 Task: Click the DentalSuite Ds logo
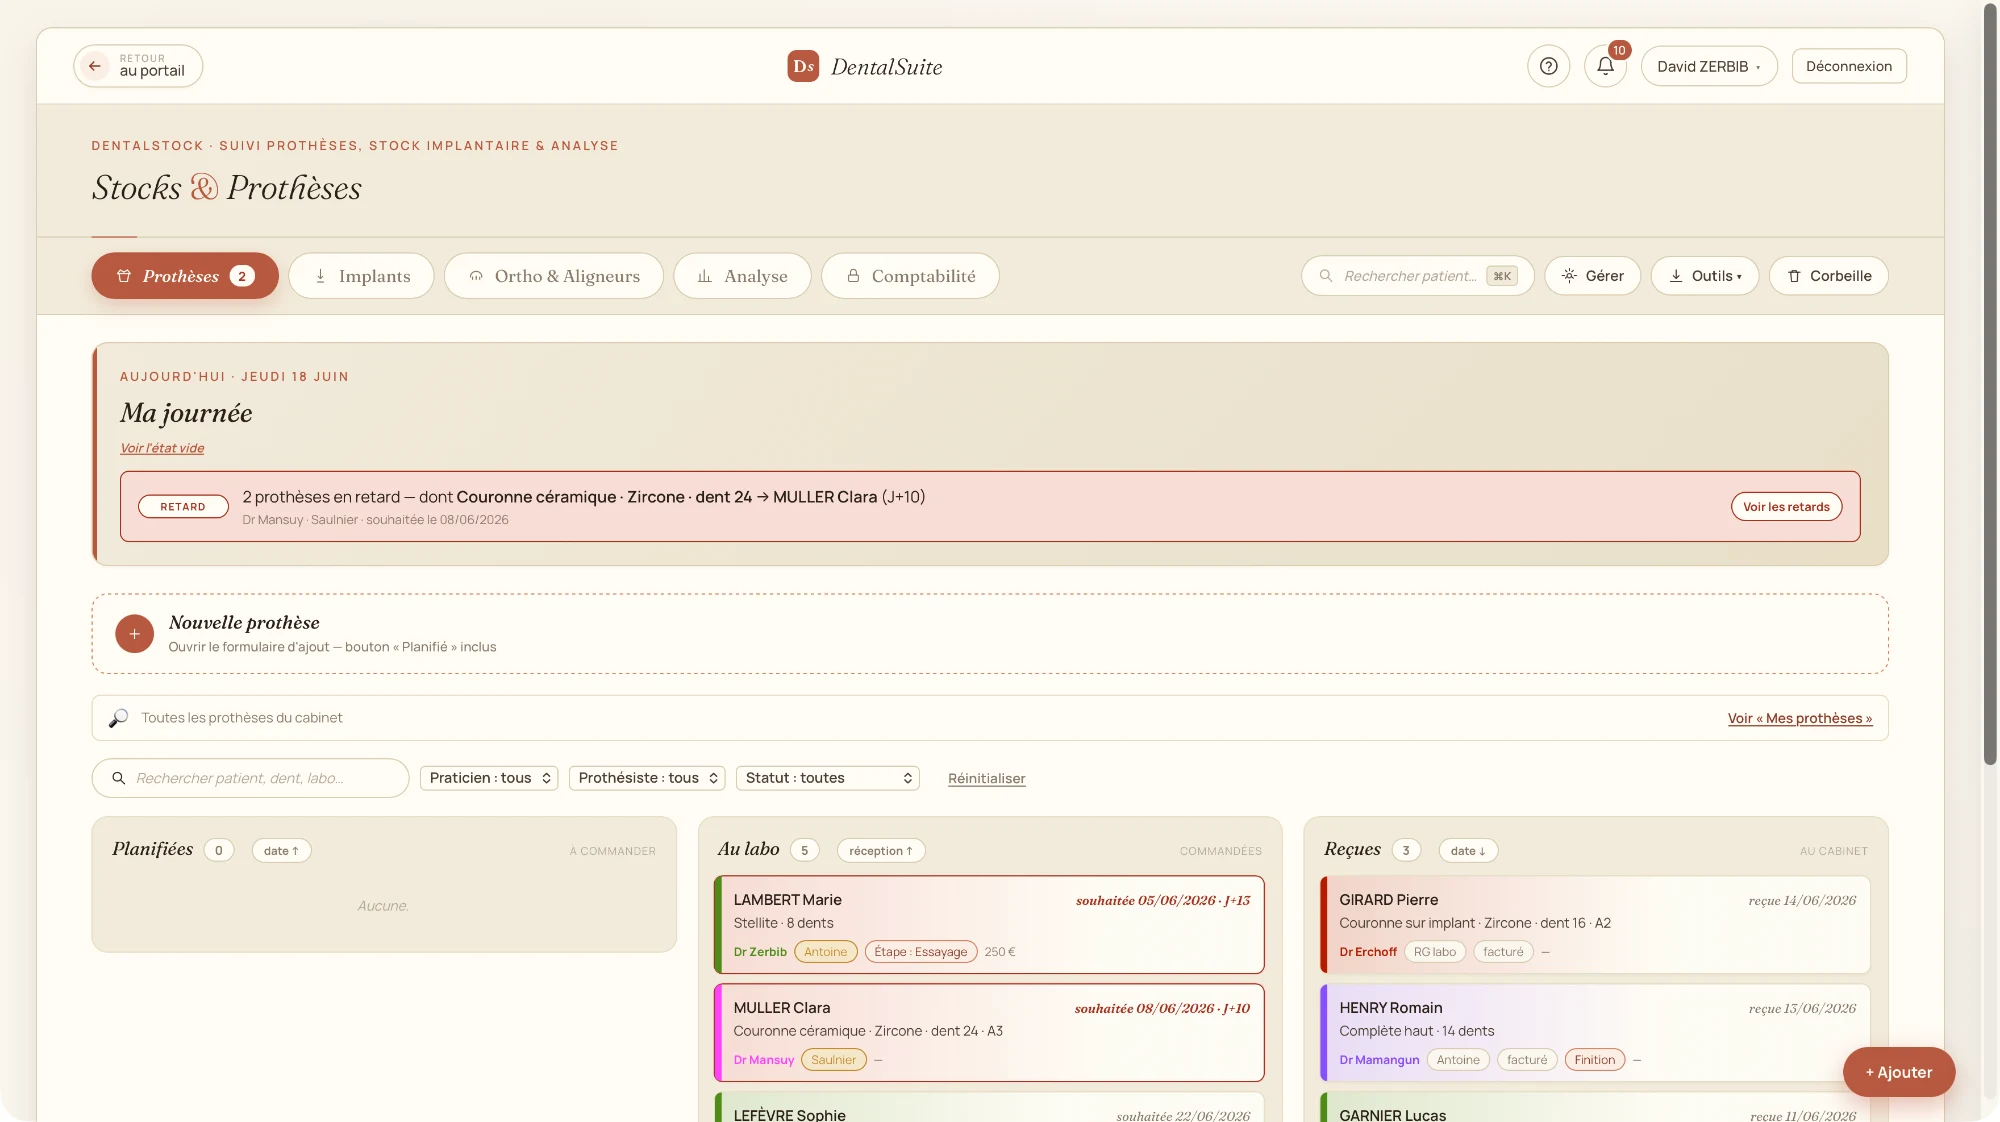(x=803, y=66)
